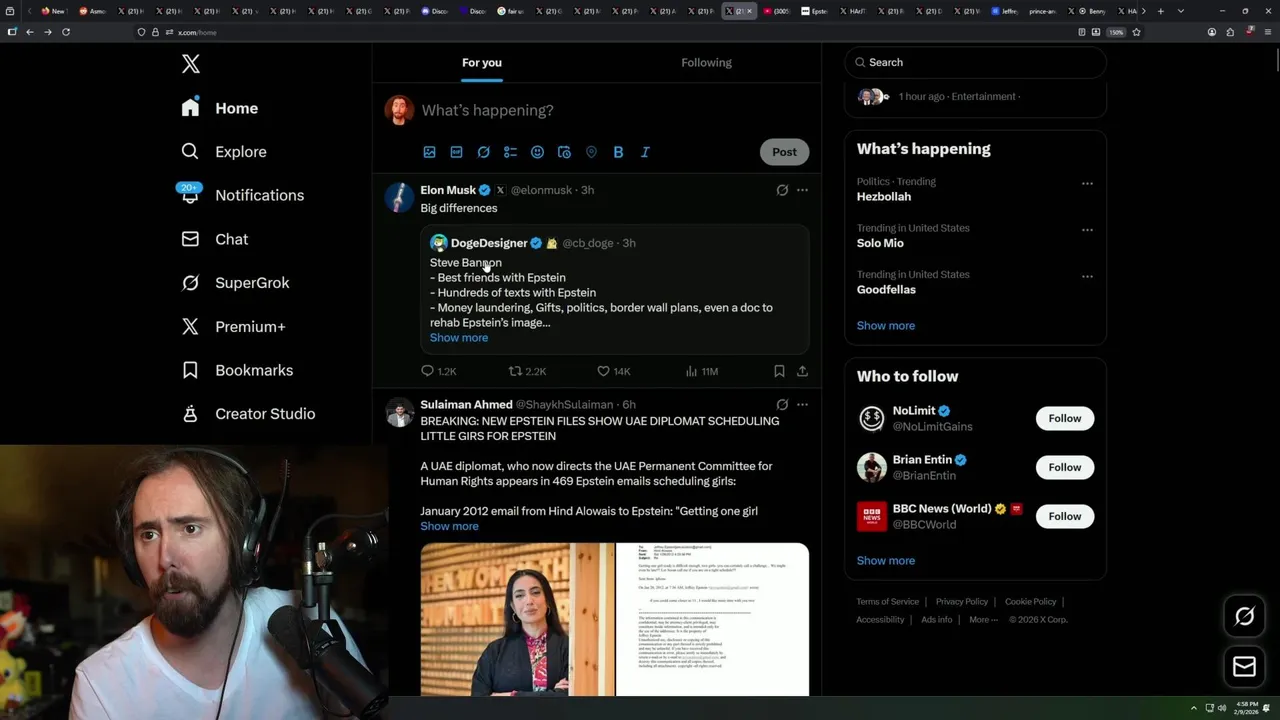Repost Elon Musk's post (2.2K)

pos(527,371)
